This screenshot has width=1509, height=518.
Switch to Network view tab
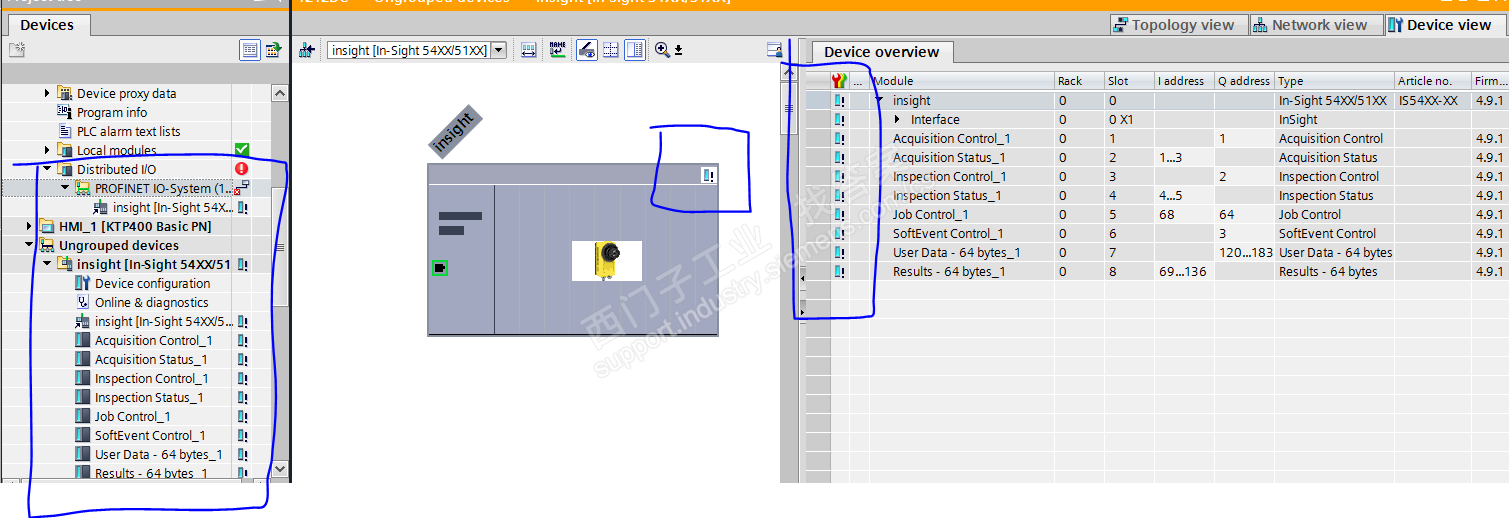pos(1315,25)
